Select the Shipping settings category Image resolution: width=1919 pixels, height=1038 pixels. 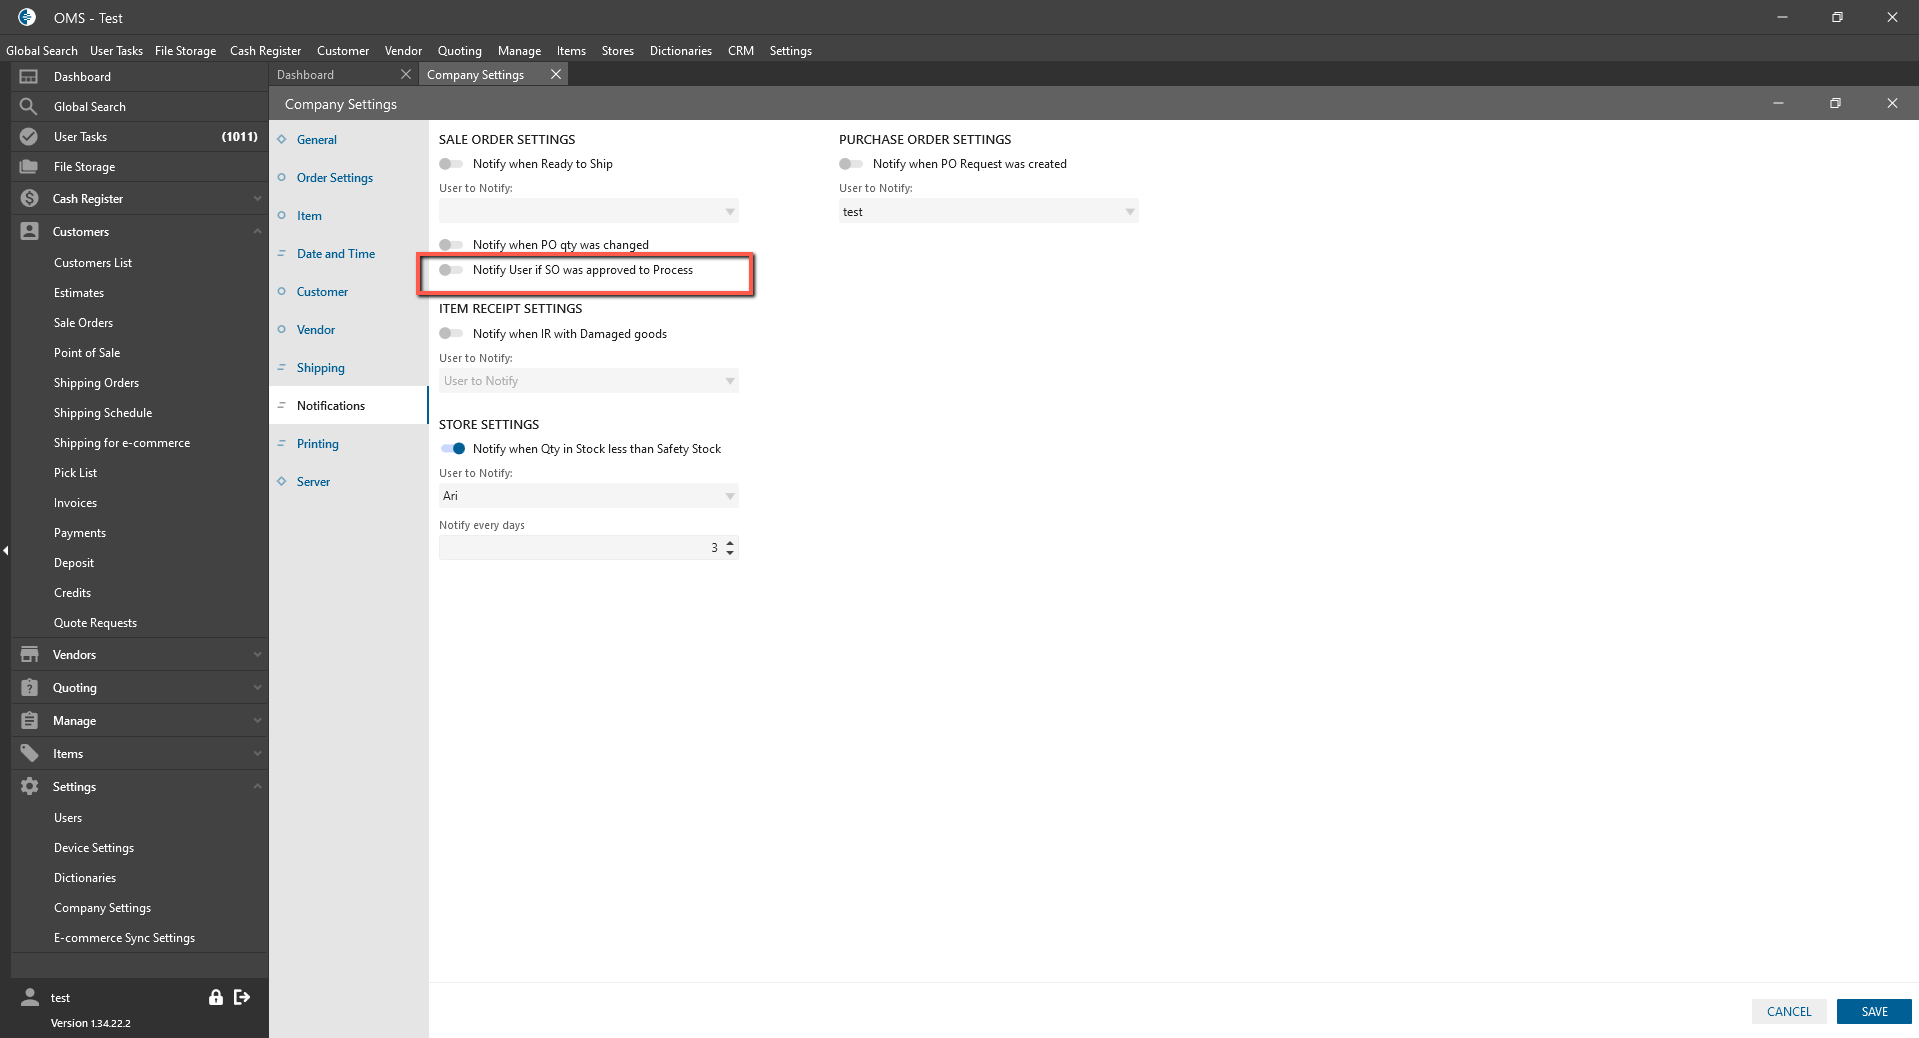pos(321,368)
